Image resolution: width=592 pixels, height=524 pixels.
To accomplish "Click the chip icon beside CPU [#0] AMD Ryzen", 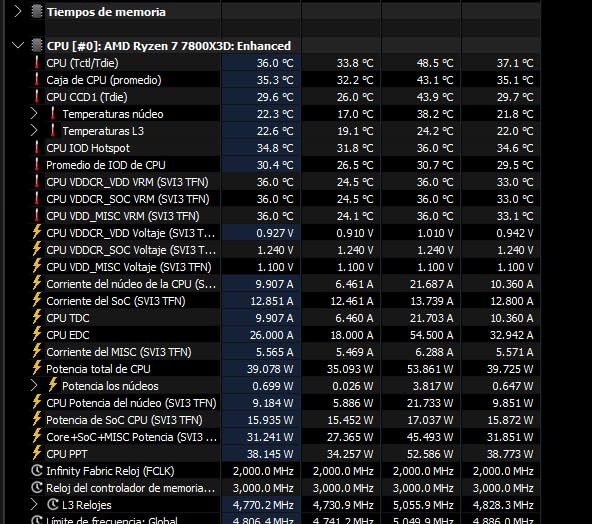I will click(37, 46).
